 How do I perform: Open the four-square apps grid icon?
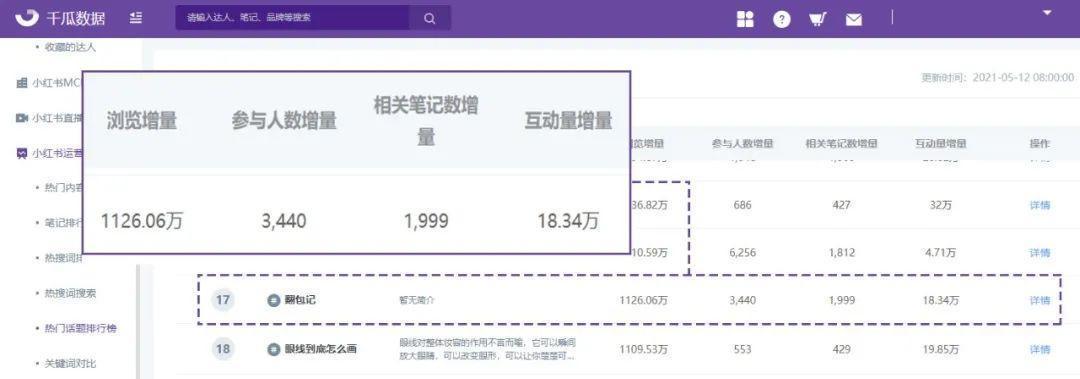[745, 19]
